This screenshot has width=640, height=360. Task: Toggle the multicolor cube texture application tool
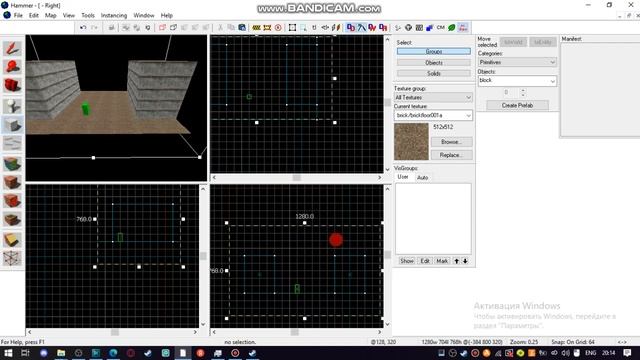pyautogui.click(x=12, y=163)
